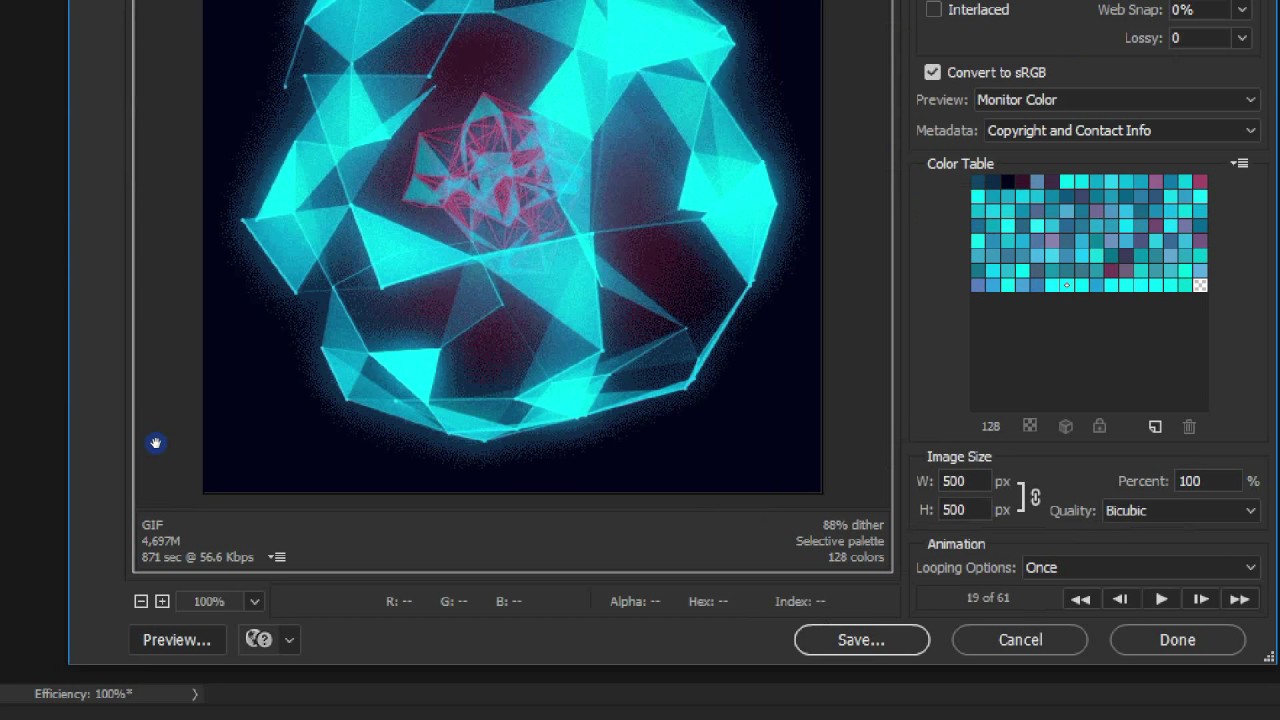Image resolution: width=1280 pixels, height=720 pixels.
Task: Click the image Width field
Action: [x=964, y=482]
